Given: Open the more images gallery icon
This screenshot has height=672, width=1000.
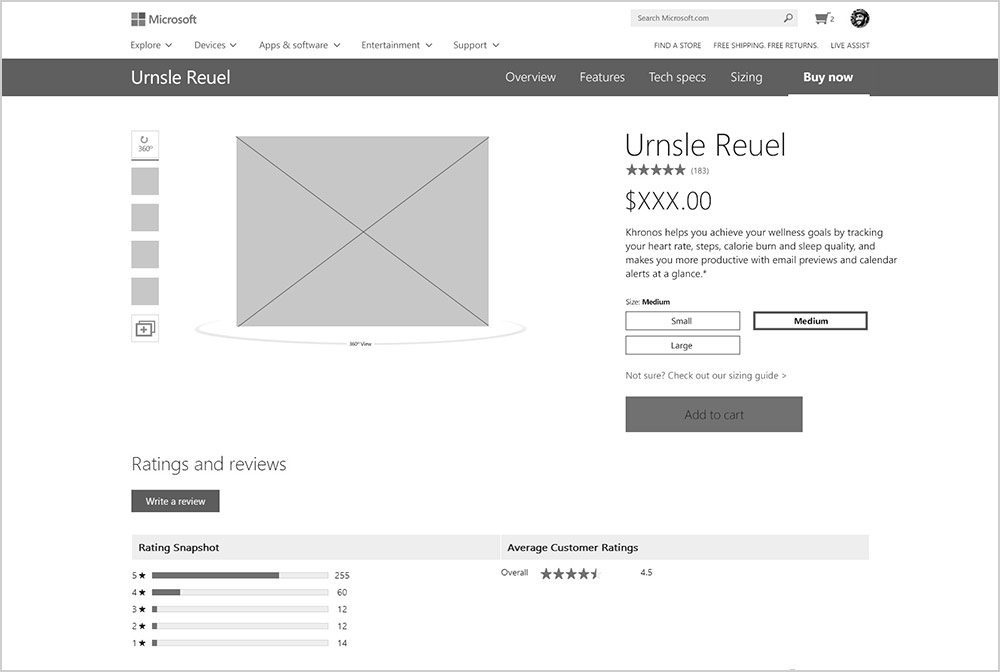Looking at the screenshot, I should [145, 328].
